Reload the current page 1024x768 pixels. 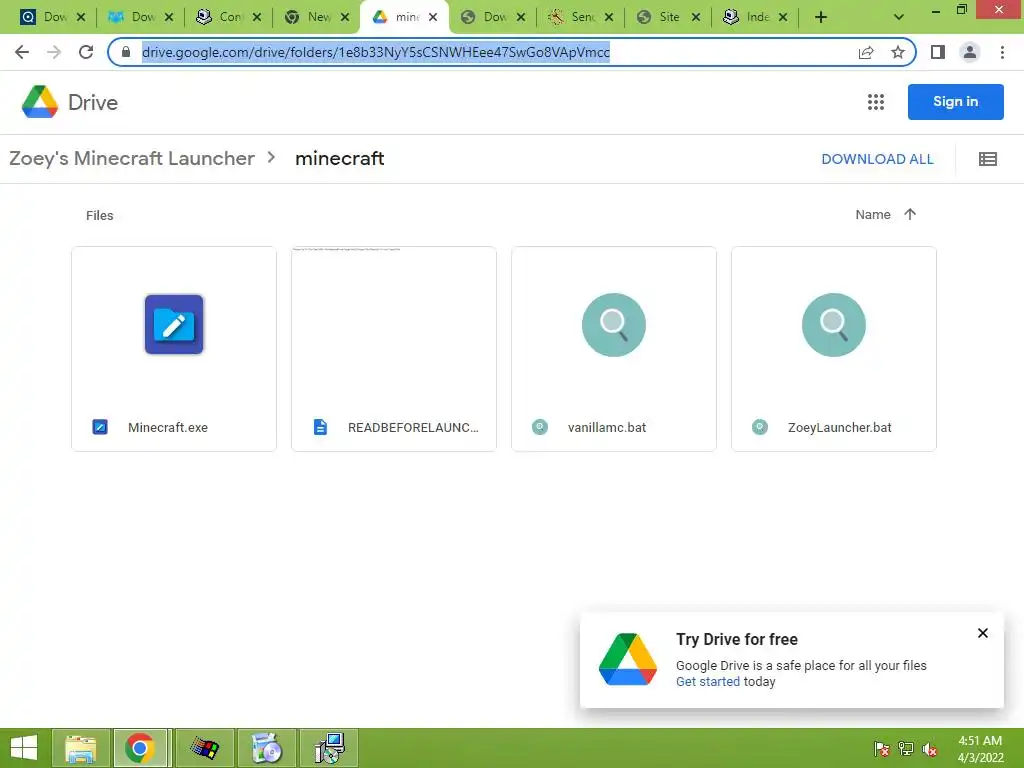coord(86,52)
